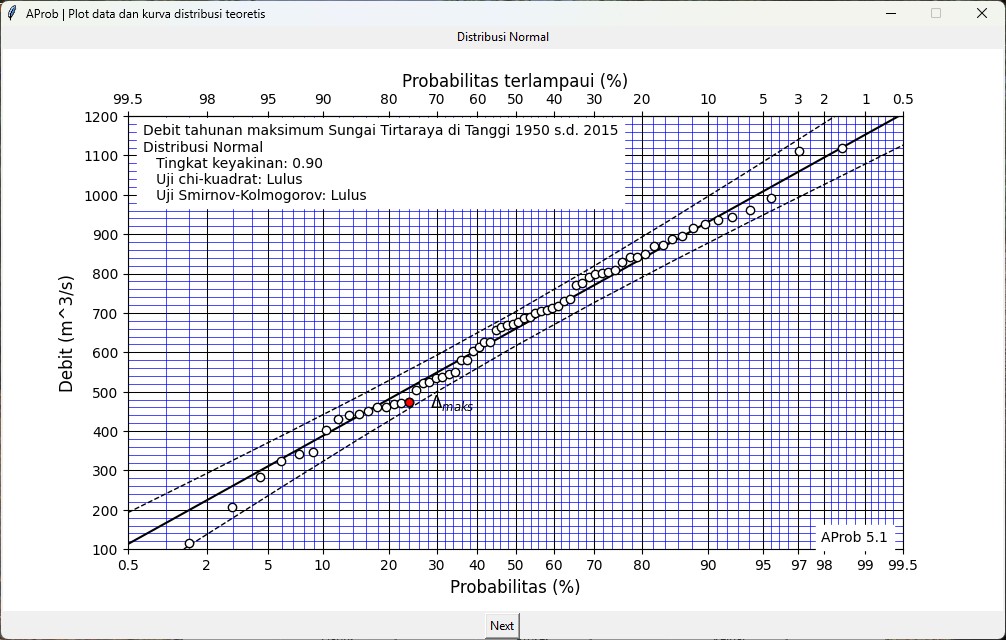Click the lowest data point near 100 m^3/s
Viewport: 1006px width, 640px height.
coord(189,544)
